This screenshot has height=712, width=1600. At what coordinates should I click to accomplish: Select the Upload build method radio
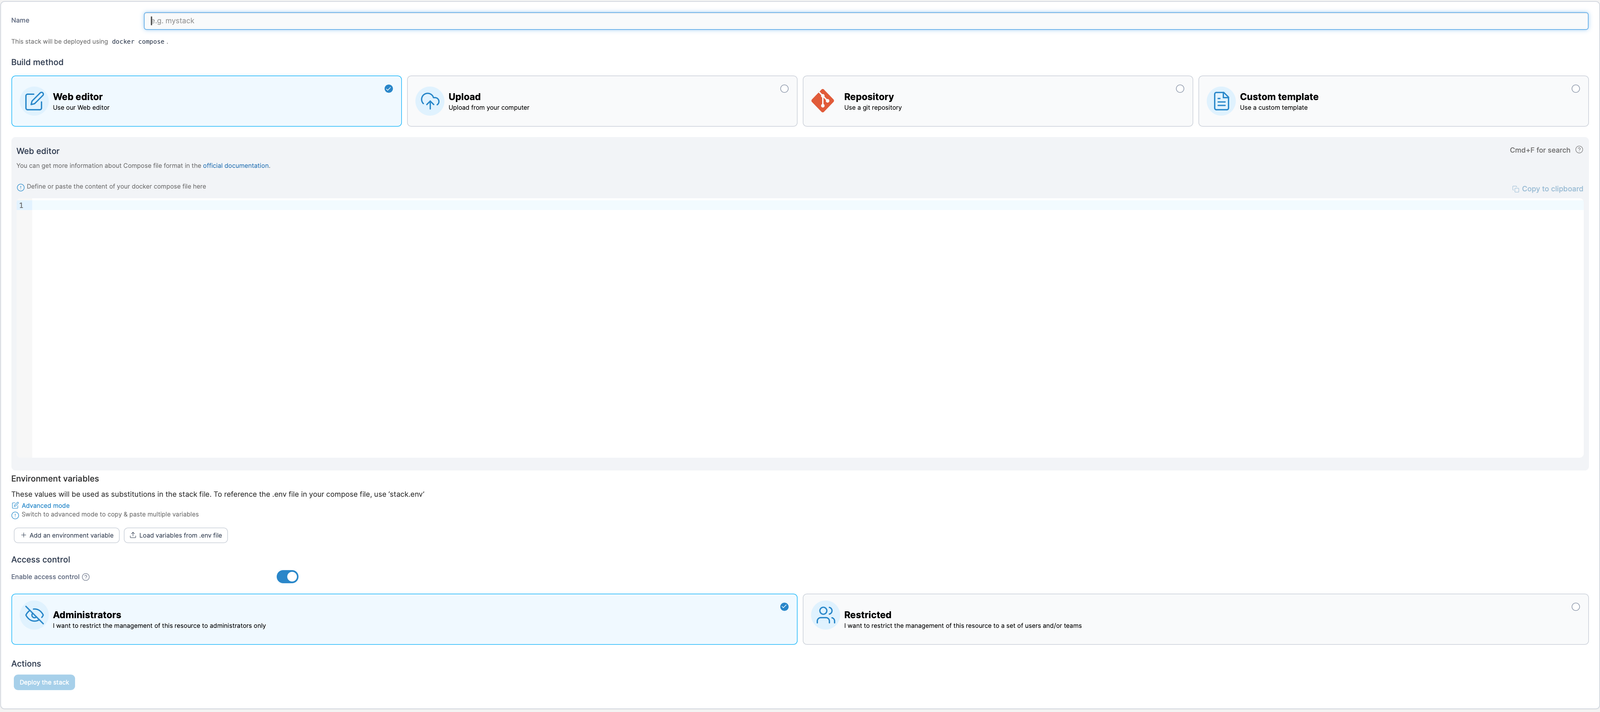point(784,89)
